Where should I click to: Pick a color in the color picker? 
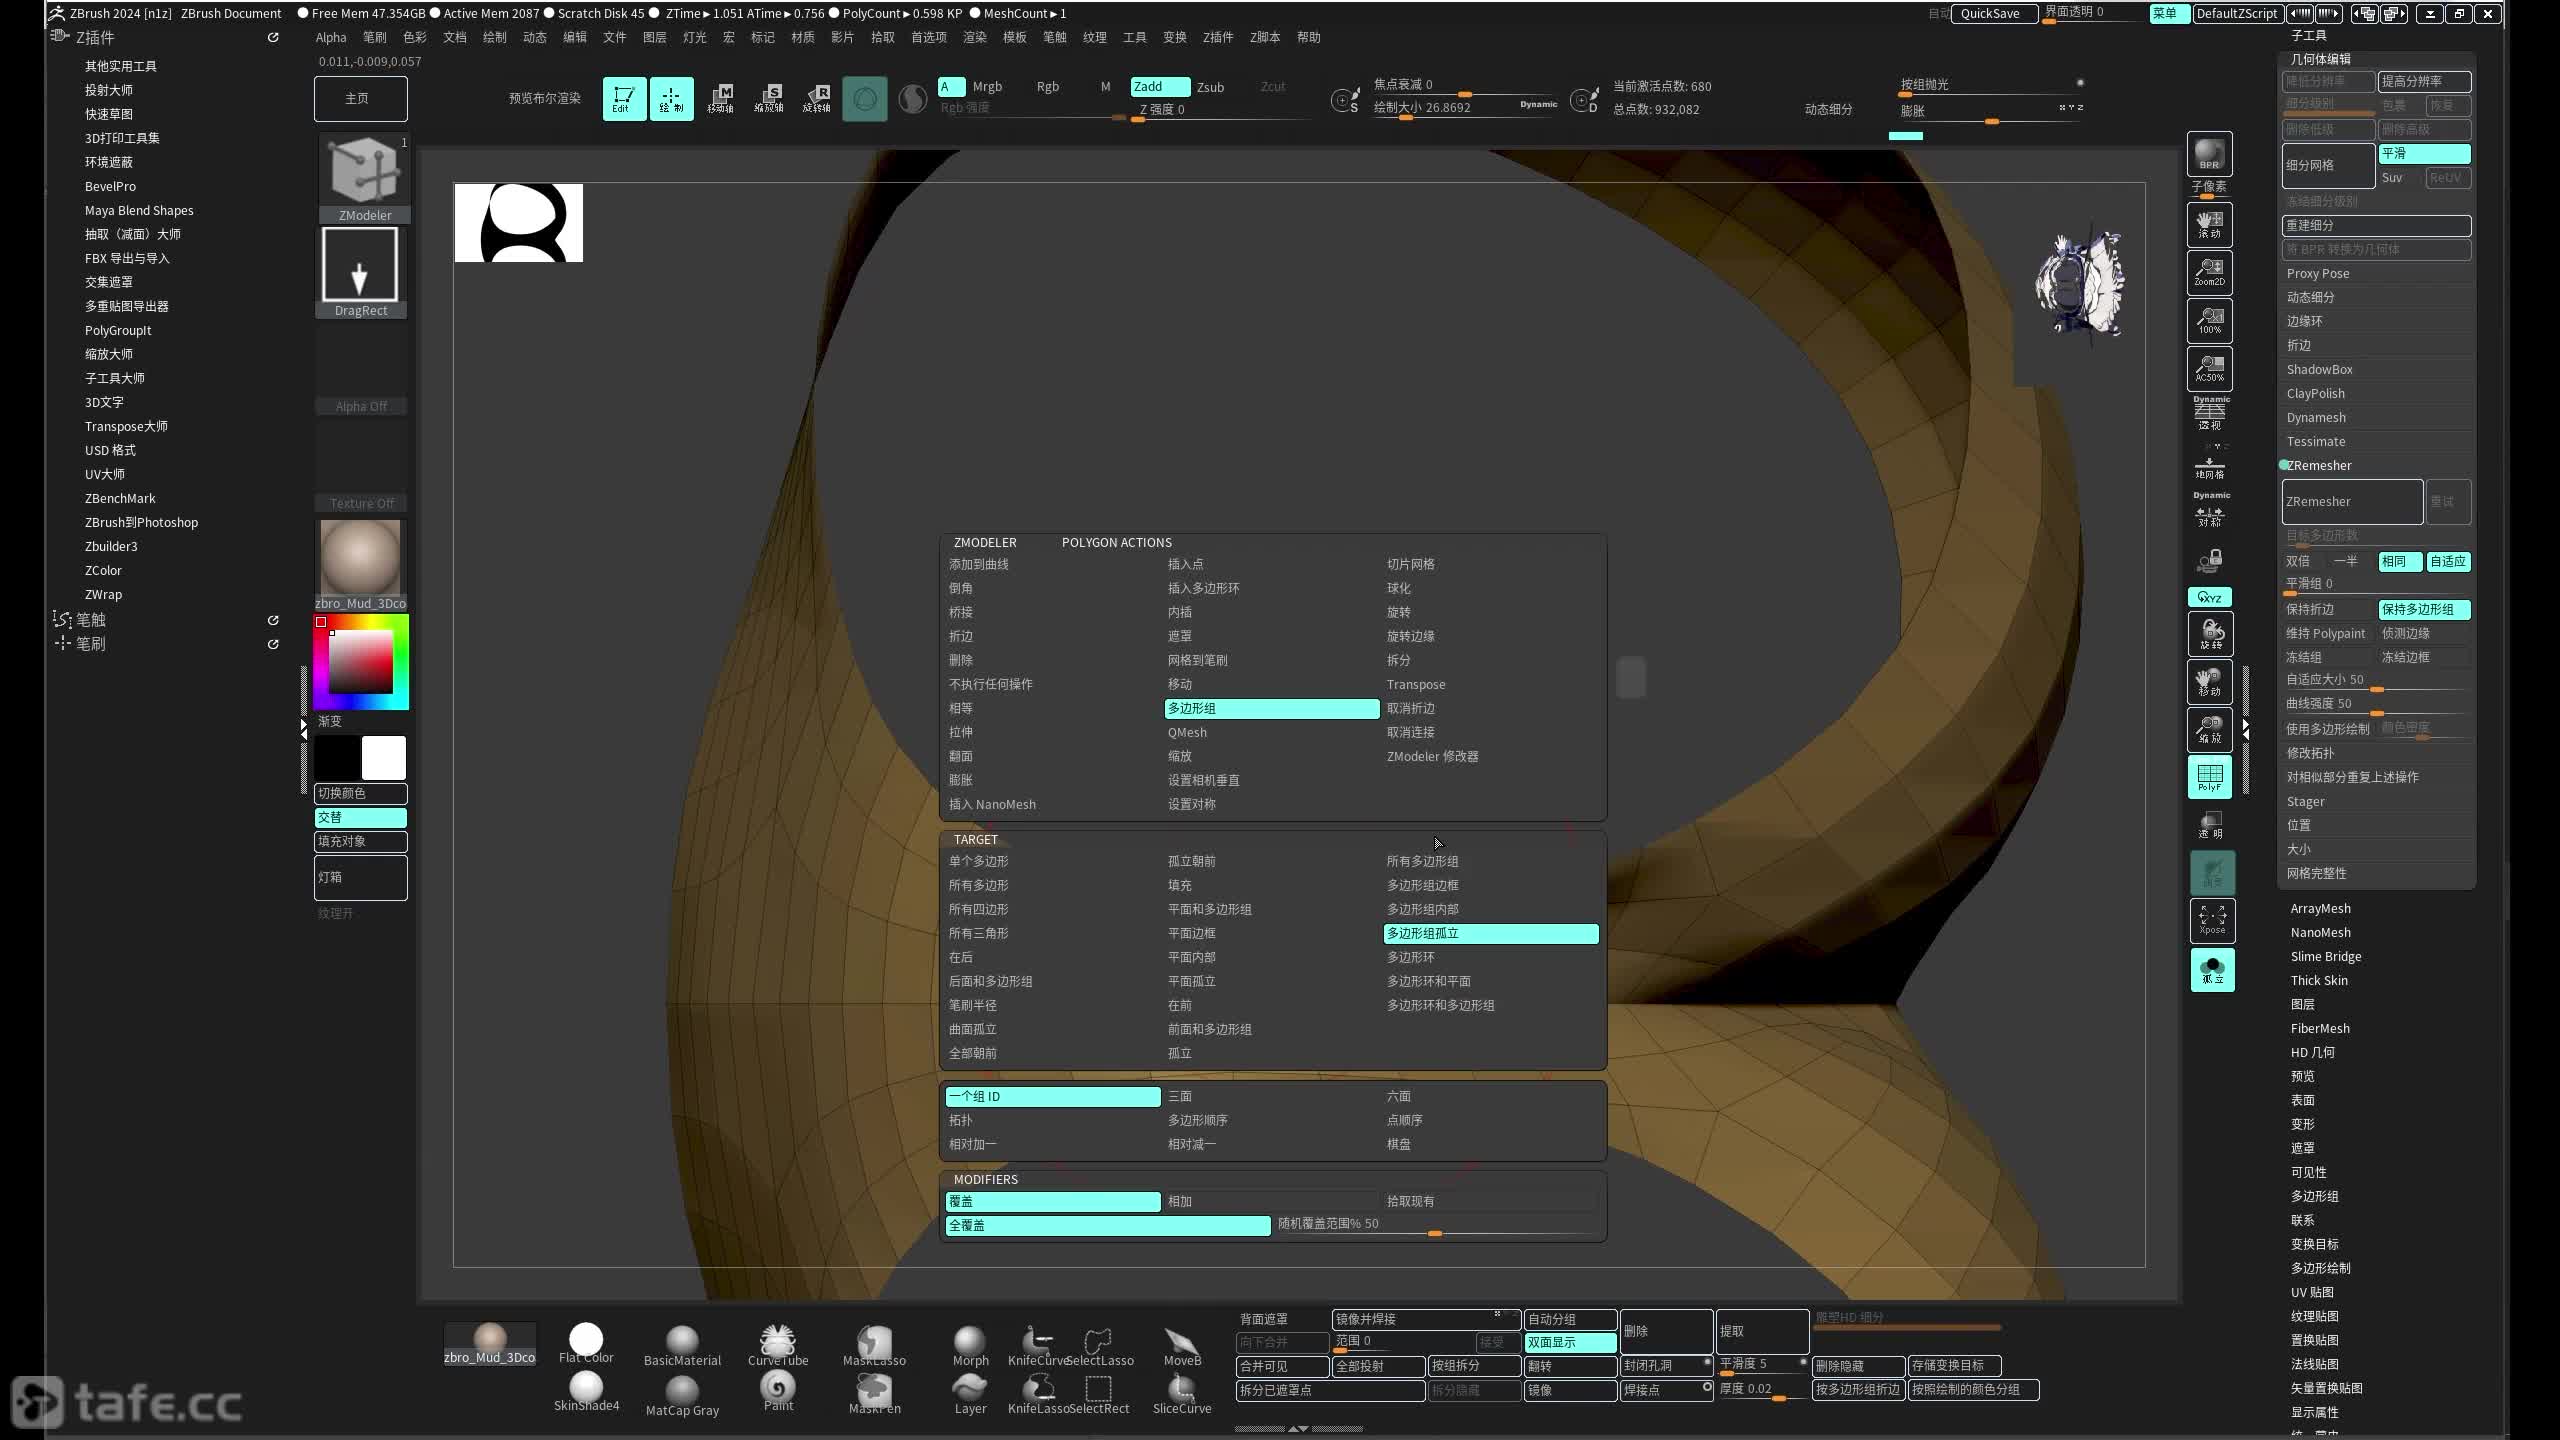pos(361,661)
